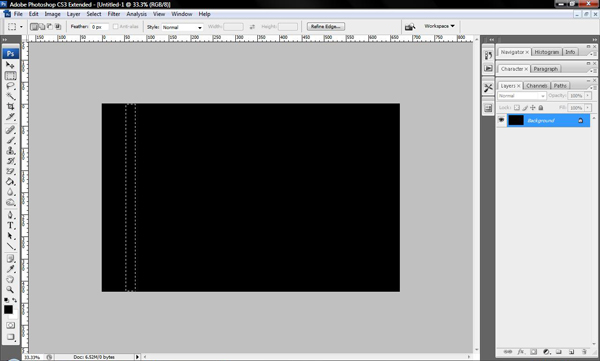Open the Layer Comps panel icon in dock
The image size is (600, 361).
(488, 108)
